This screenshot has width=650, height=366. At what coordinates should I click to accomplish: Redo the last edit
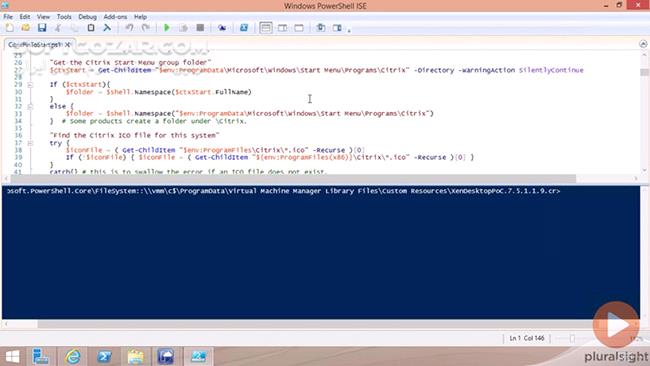[146, 28]
